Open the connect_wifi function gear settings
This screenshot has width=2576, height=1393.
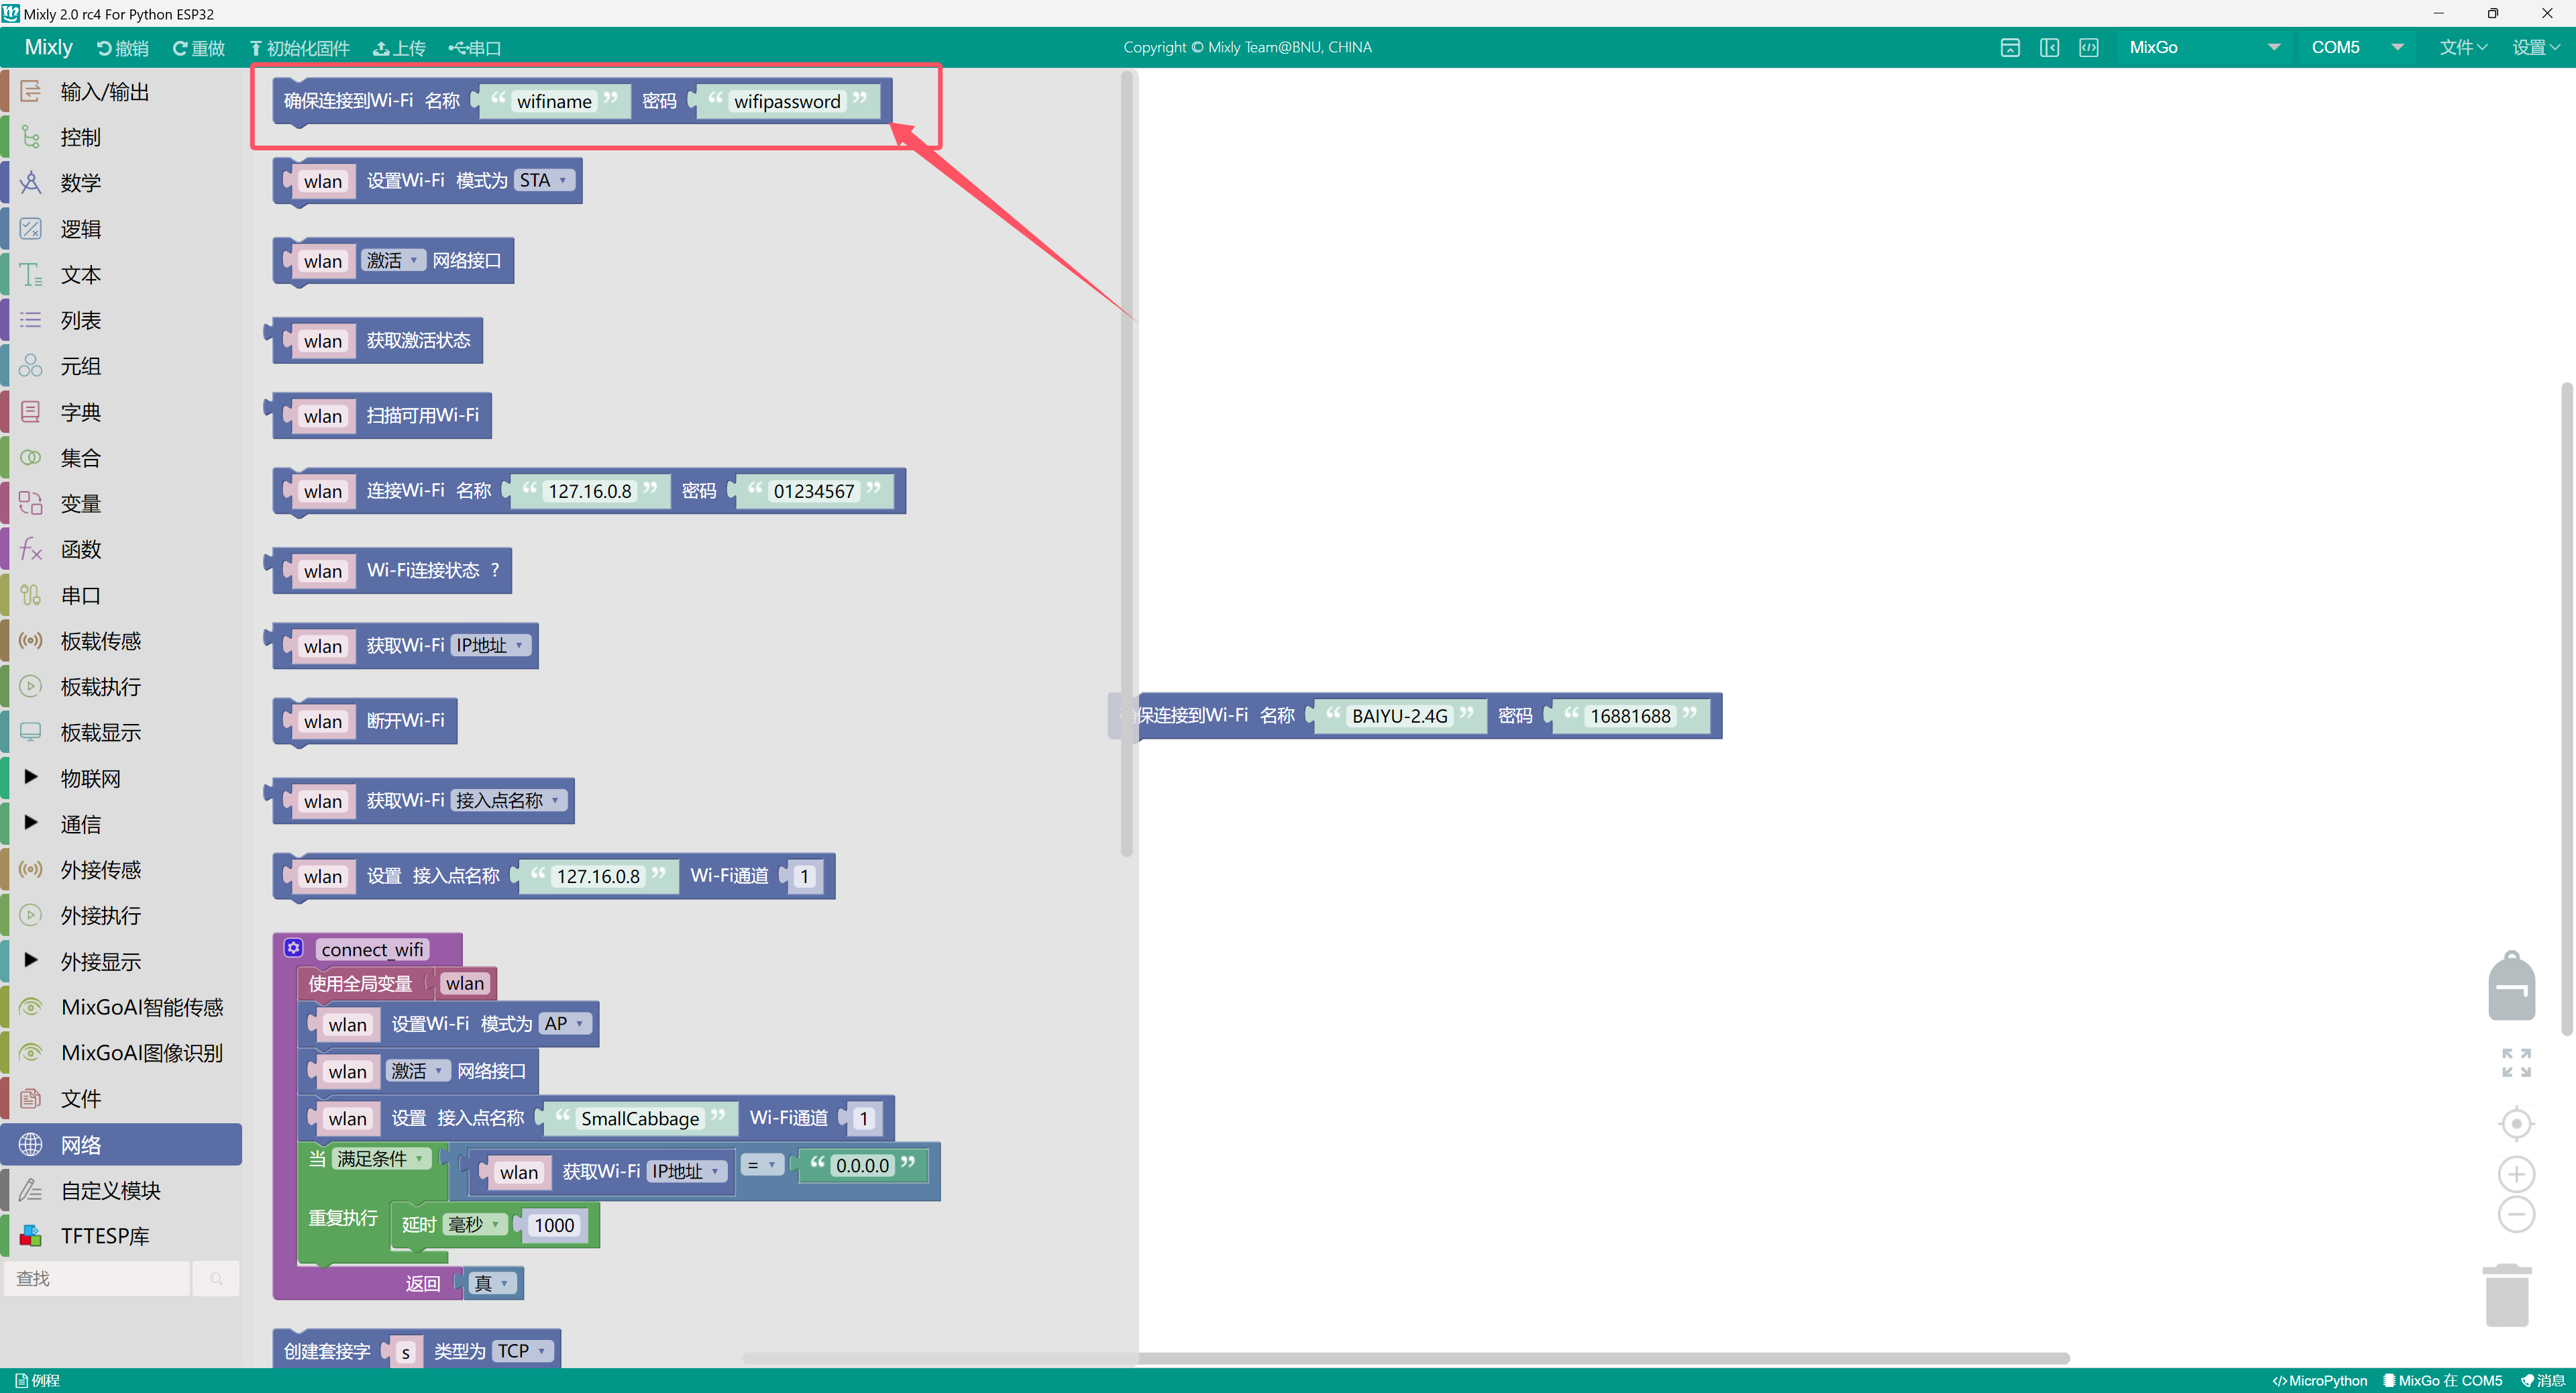(x=293, y=948)
